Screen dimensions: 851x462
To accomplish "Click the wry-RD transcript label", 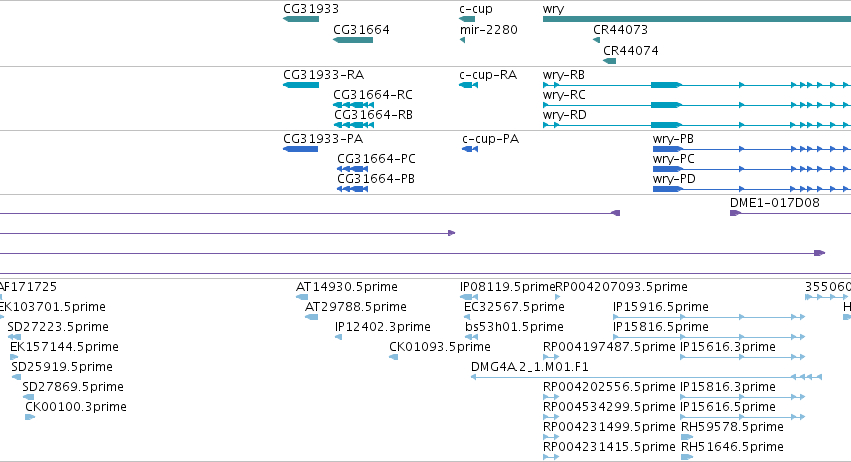I will pyautogui.click(x=564, y=115).
